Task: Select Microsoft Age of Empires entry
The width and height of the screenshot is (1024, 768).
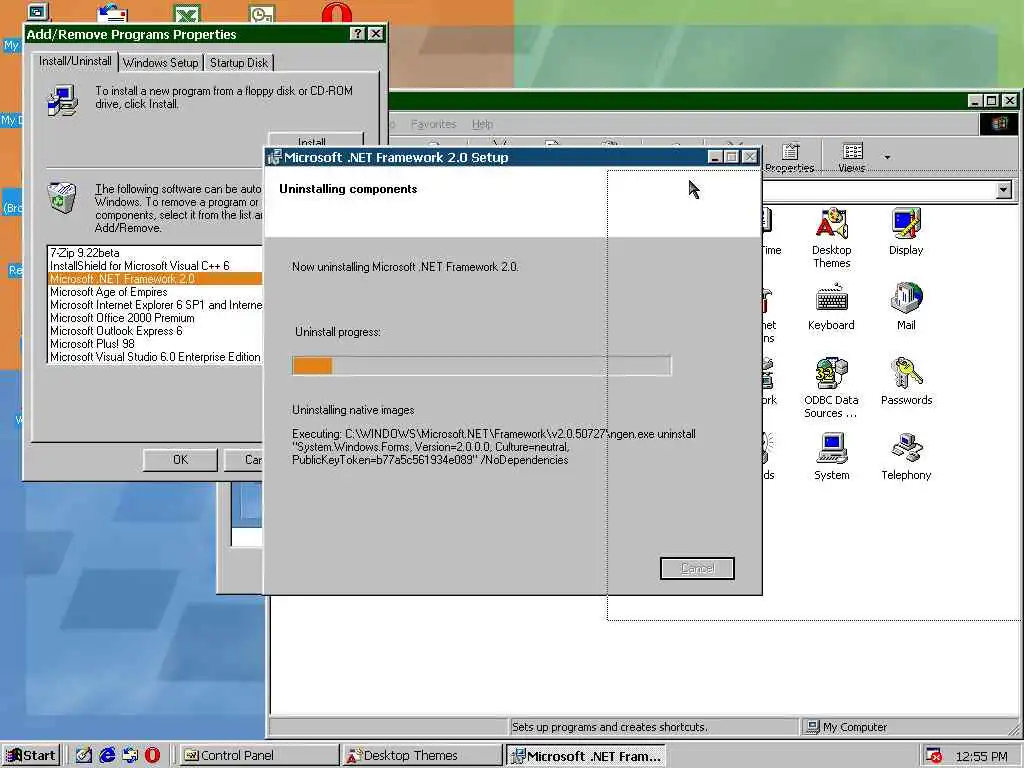Action: click(155, 292)
